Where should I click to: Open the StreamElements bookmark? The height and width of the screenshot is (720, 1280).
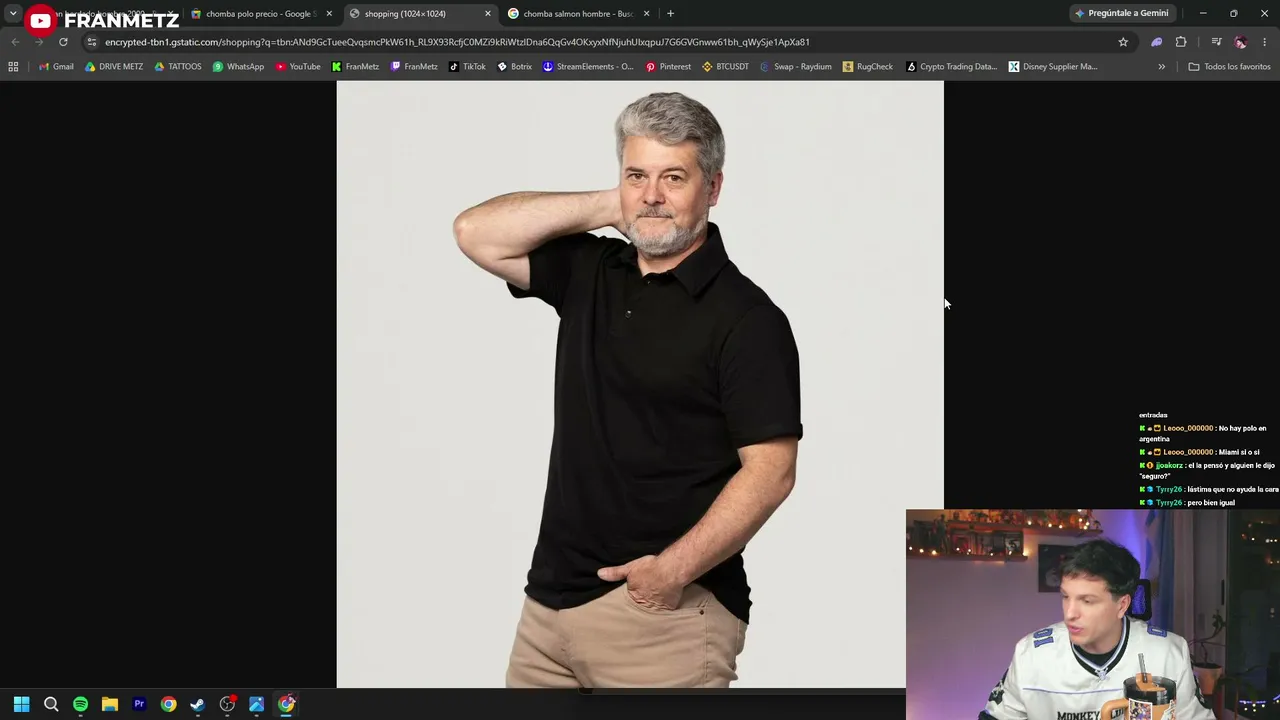588,67
